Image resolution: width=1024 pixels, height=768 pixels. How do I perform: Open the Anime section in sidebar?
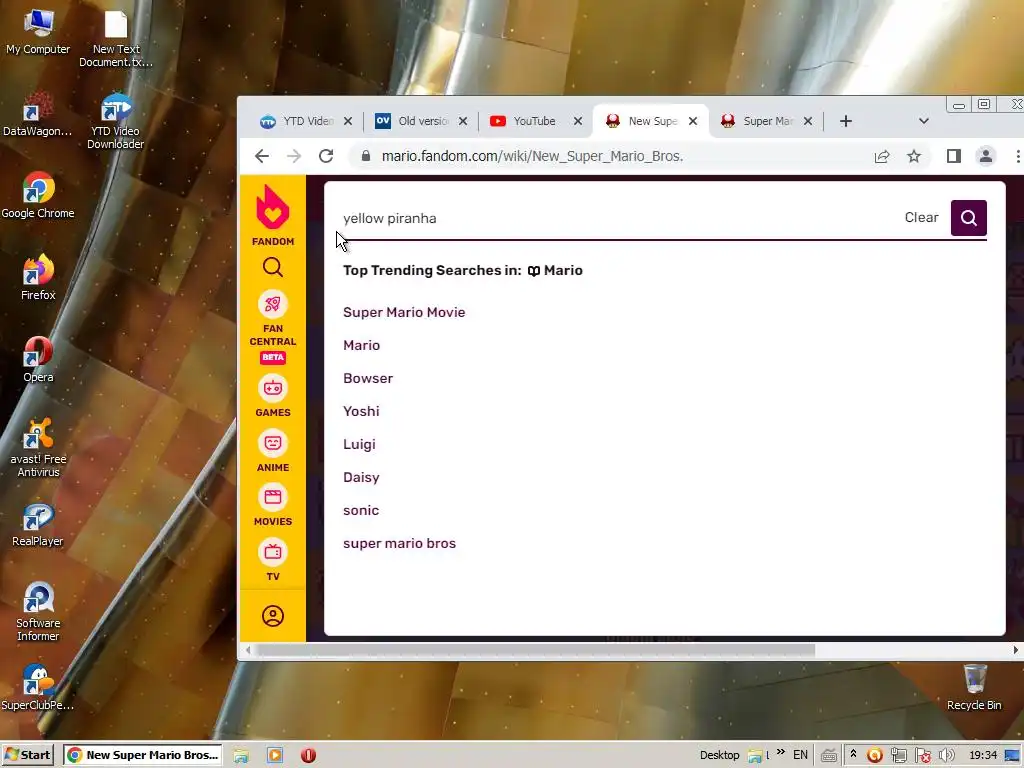272,451
